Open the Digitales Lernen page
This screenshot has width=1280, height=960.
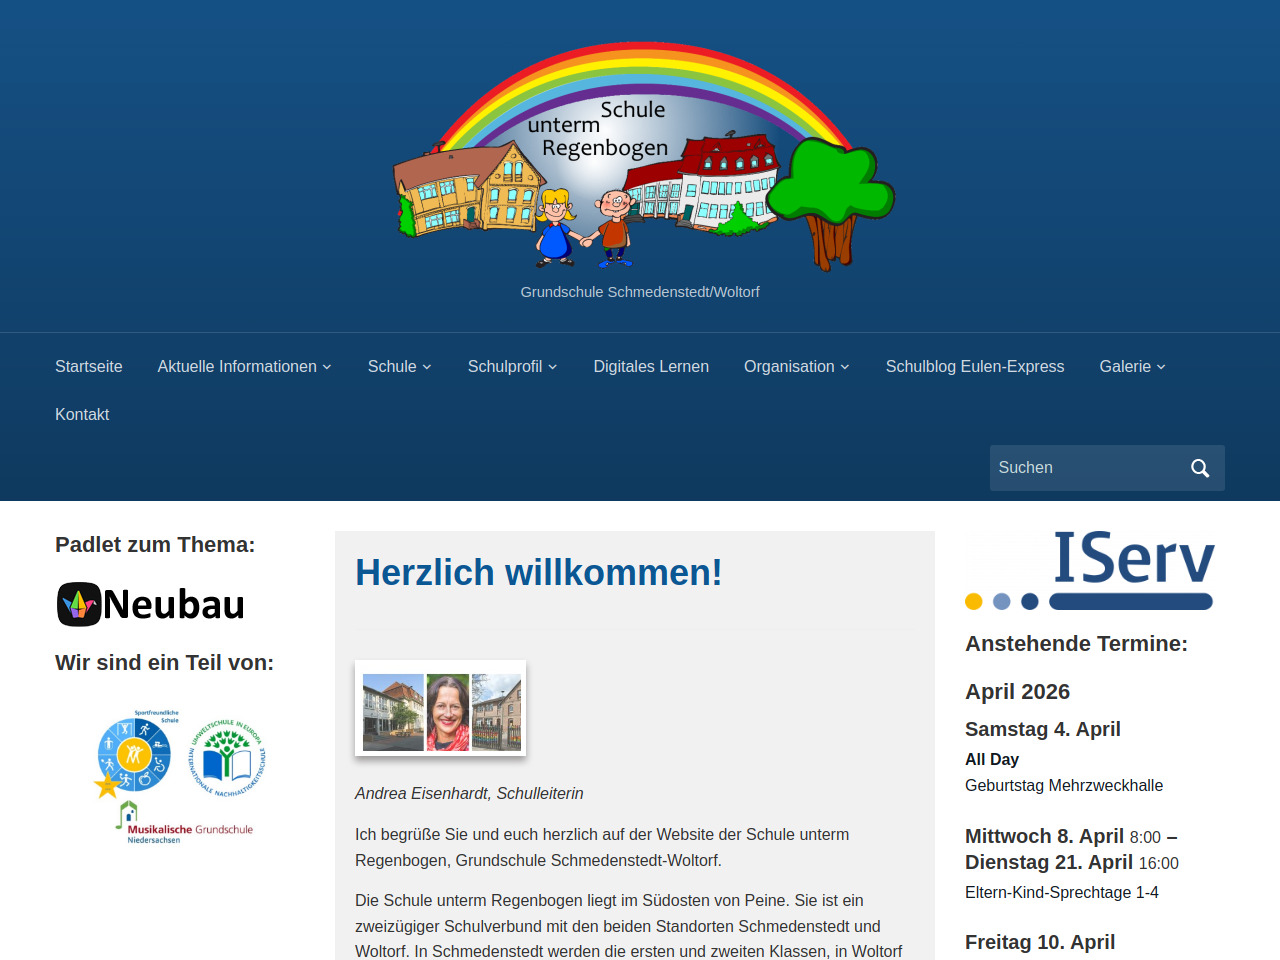(651, 367)
